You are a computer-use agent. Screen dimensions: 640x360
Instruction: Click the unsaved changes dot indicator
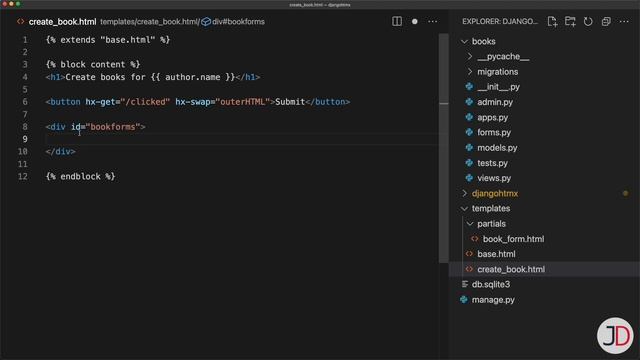click(415, 21)
